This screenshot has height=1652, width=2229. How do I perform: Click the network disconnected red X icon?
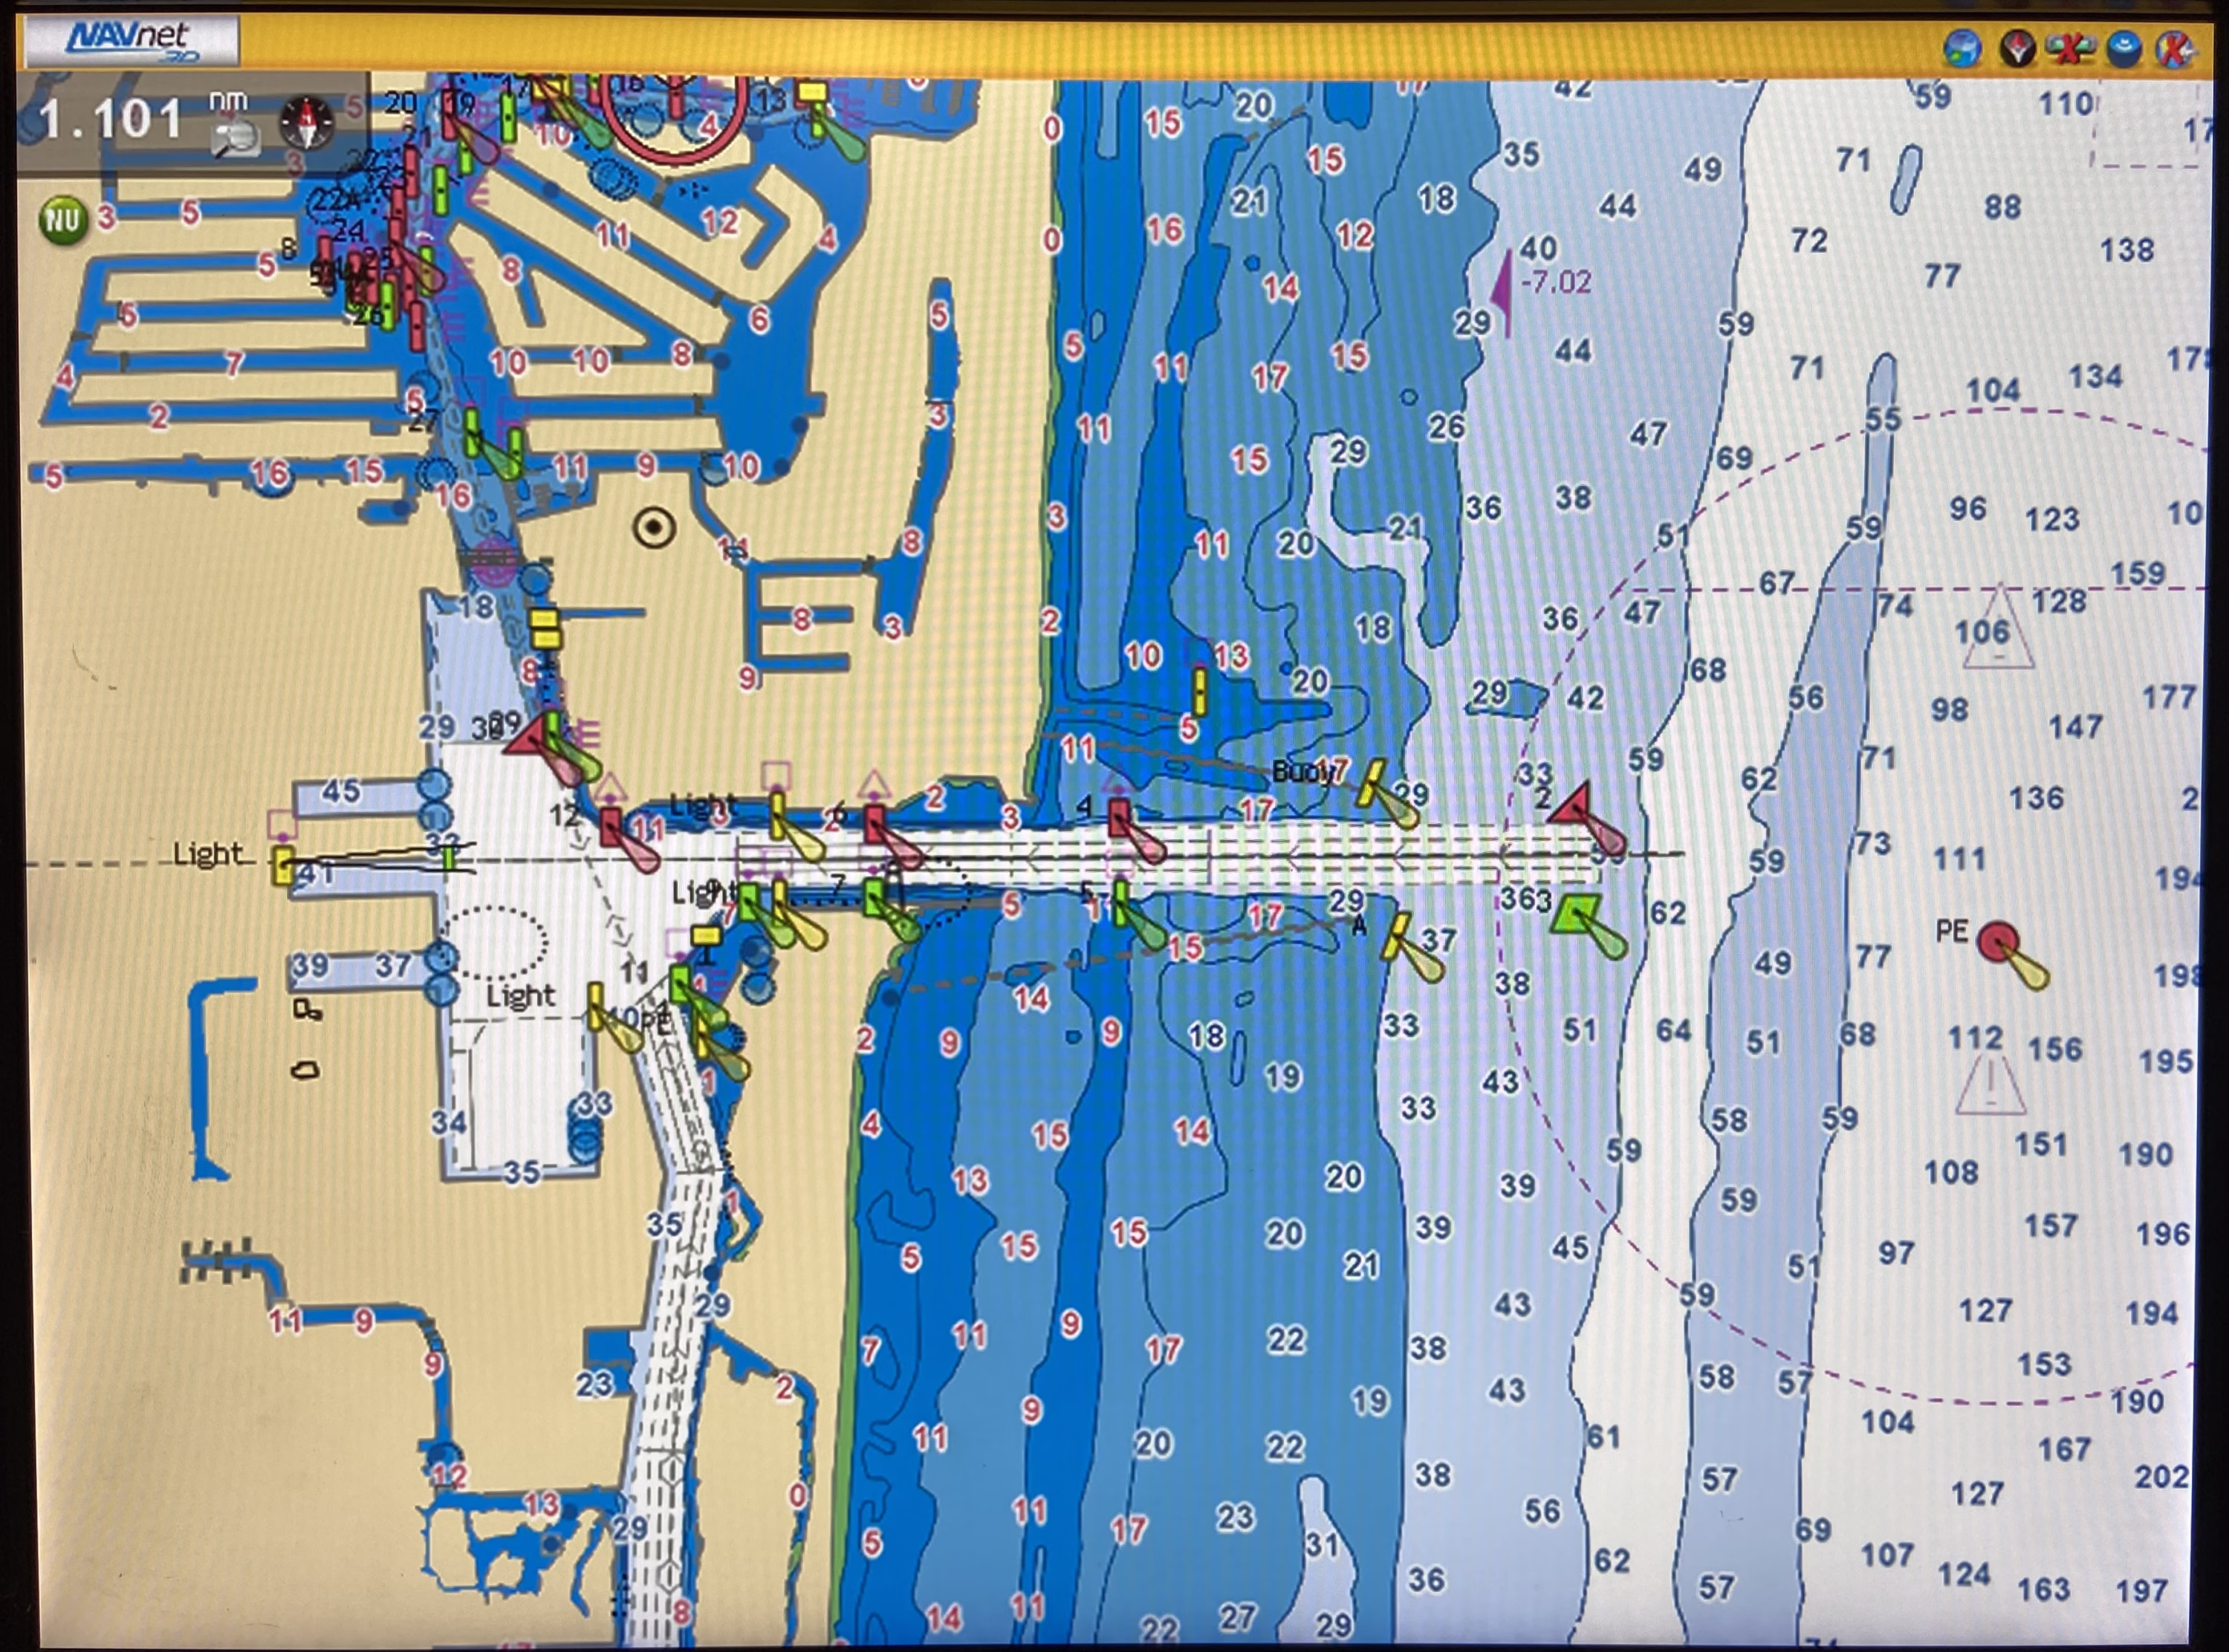2070,48
